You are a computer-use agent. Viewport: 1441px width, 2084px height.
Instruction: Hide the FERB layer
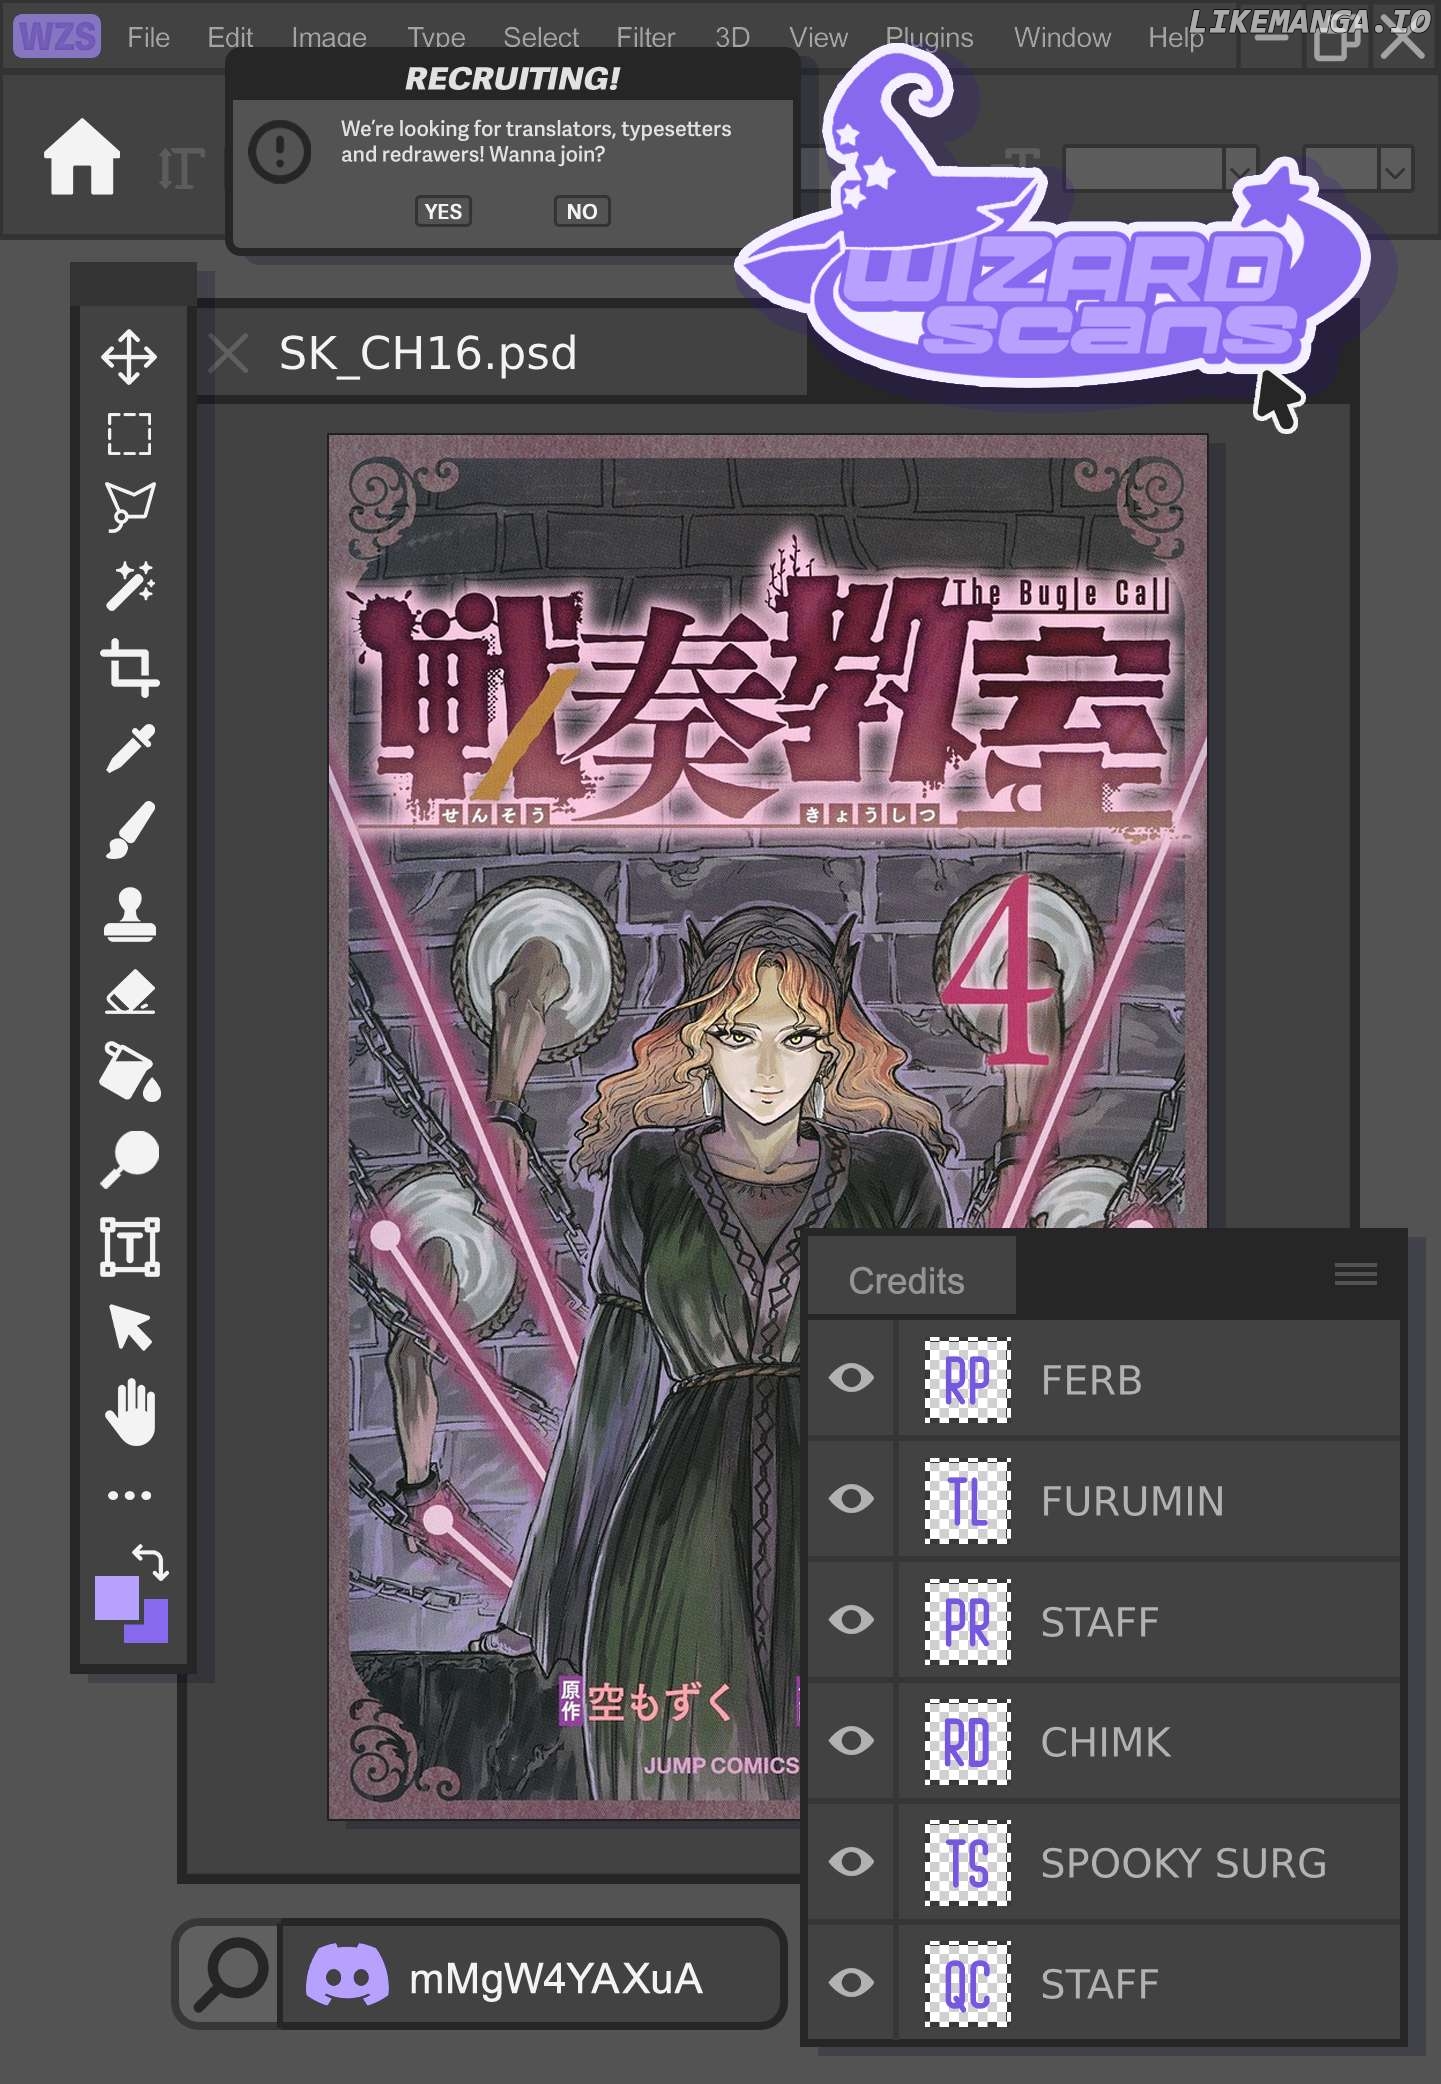tap(851, 1378)
